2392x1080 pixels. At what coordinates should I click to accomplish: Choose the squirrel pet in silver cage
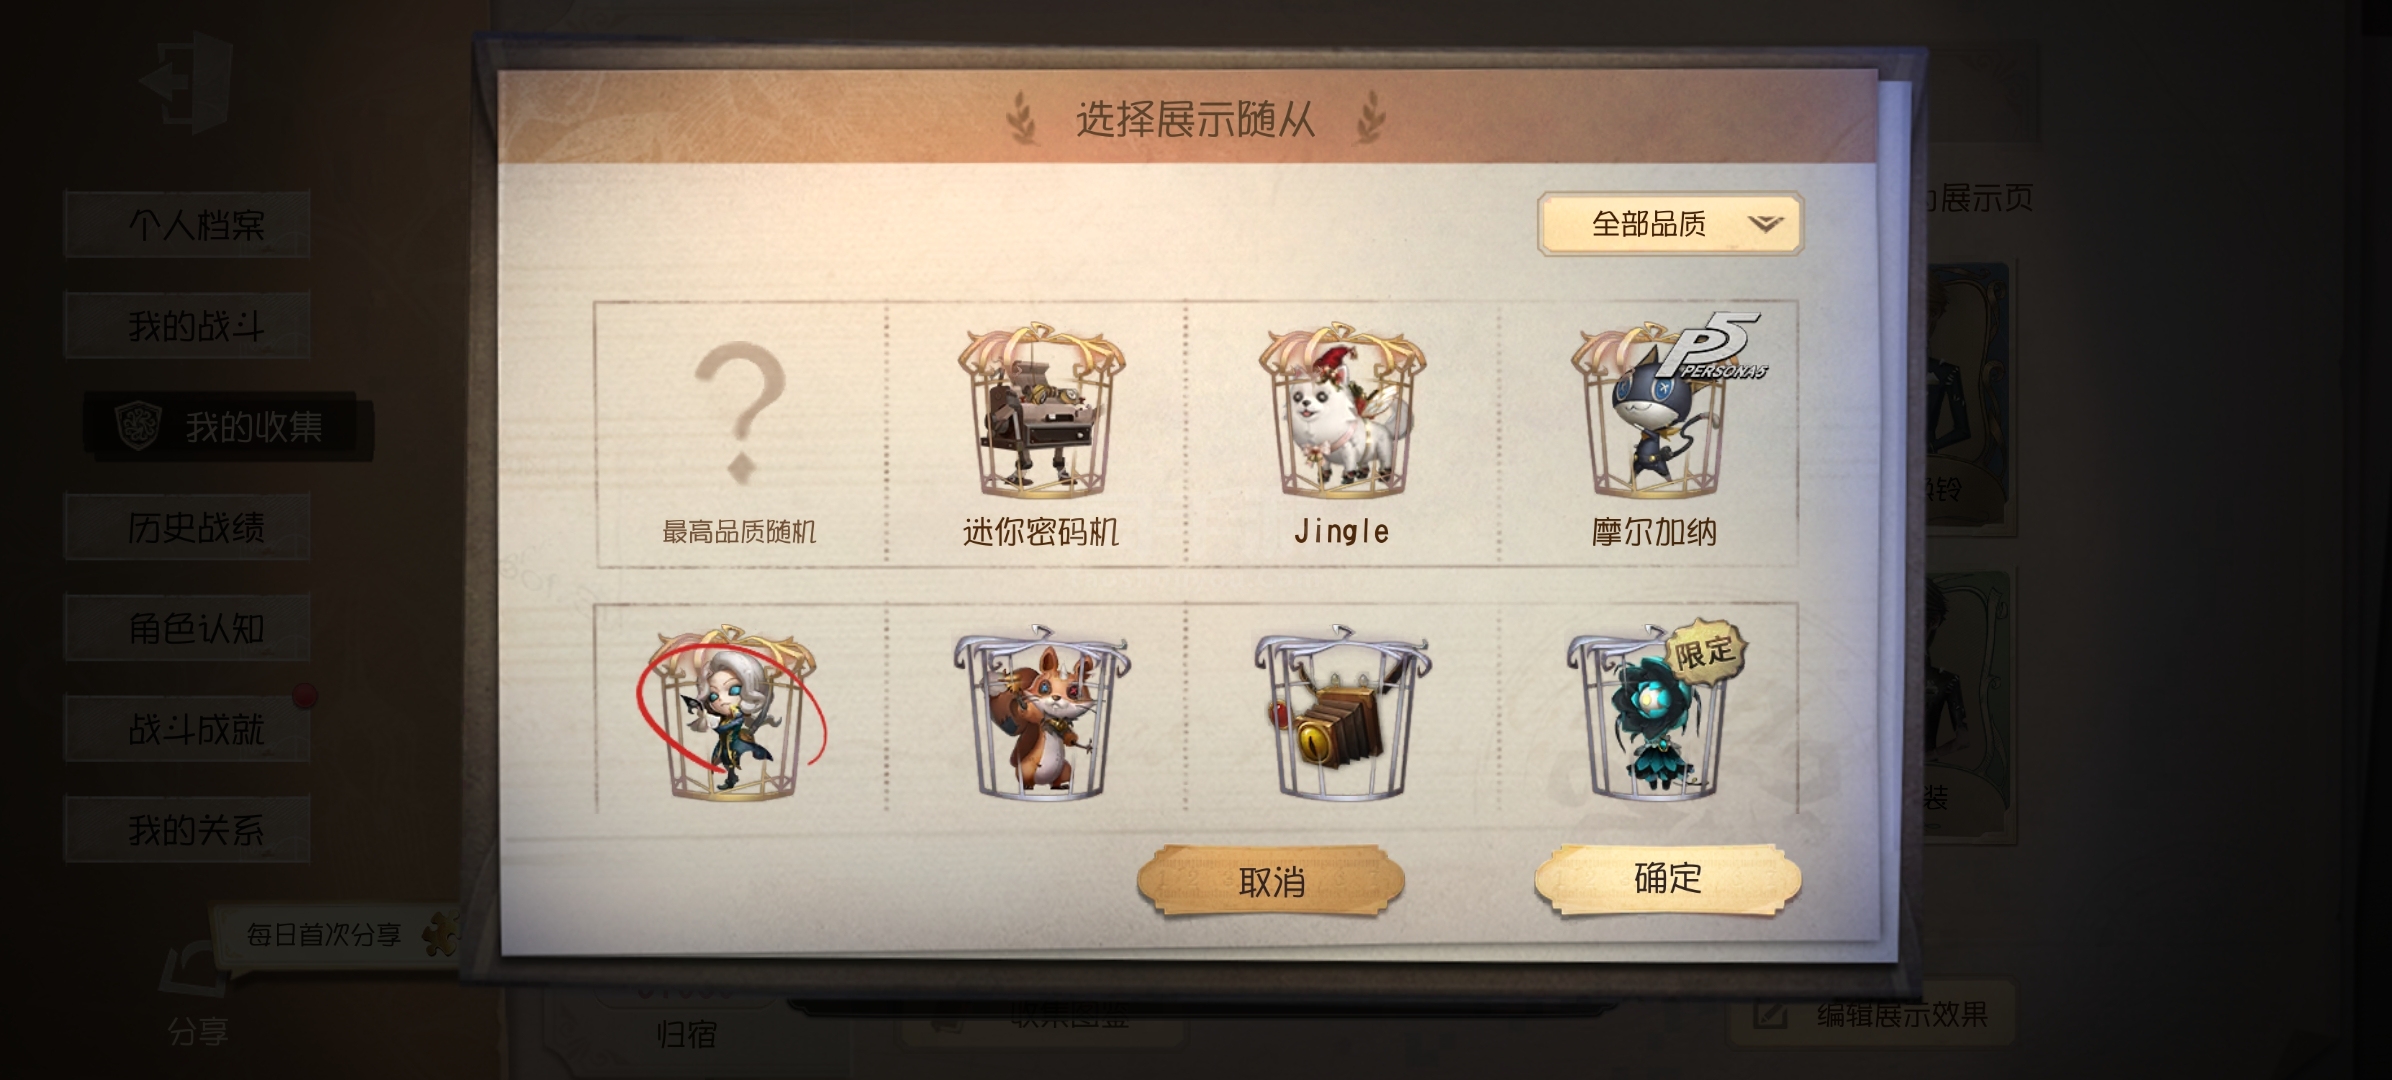[1040, 710]
